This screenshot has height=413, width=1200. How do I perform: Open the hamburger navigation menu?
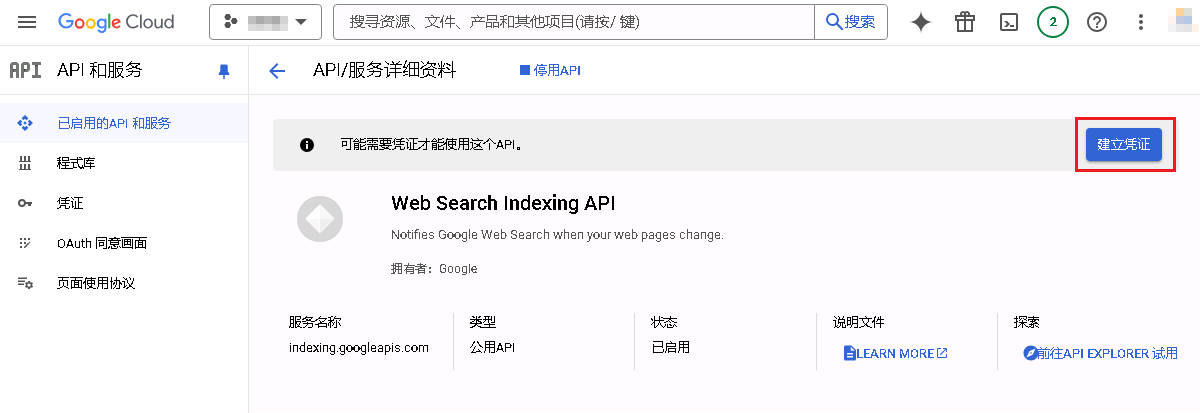pos(27,22)
